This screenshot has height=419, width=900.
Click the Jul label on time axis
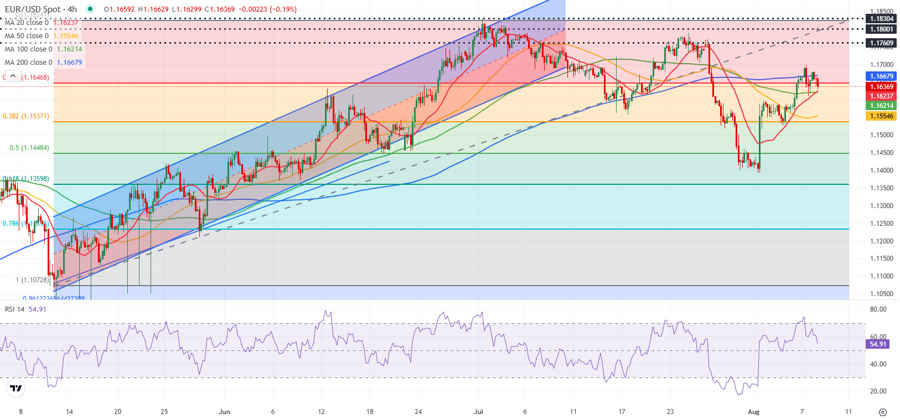(479, 412)
